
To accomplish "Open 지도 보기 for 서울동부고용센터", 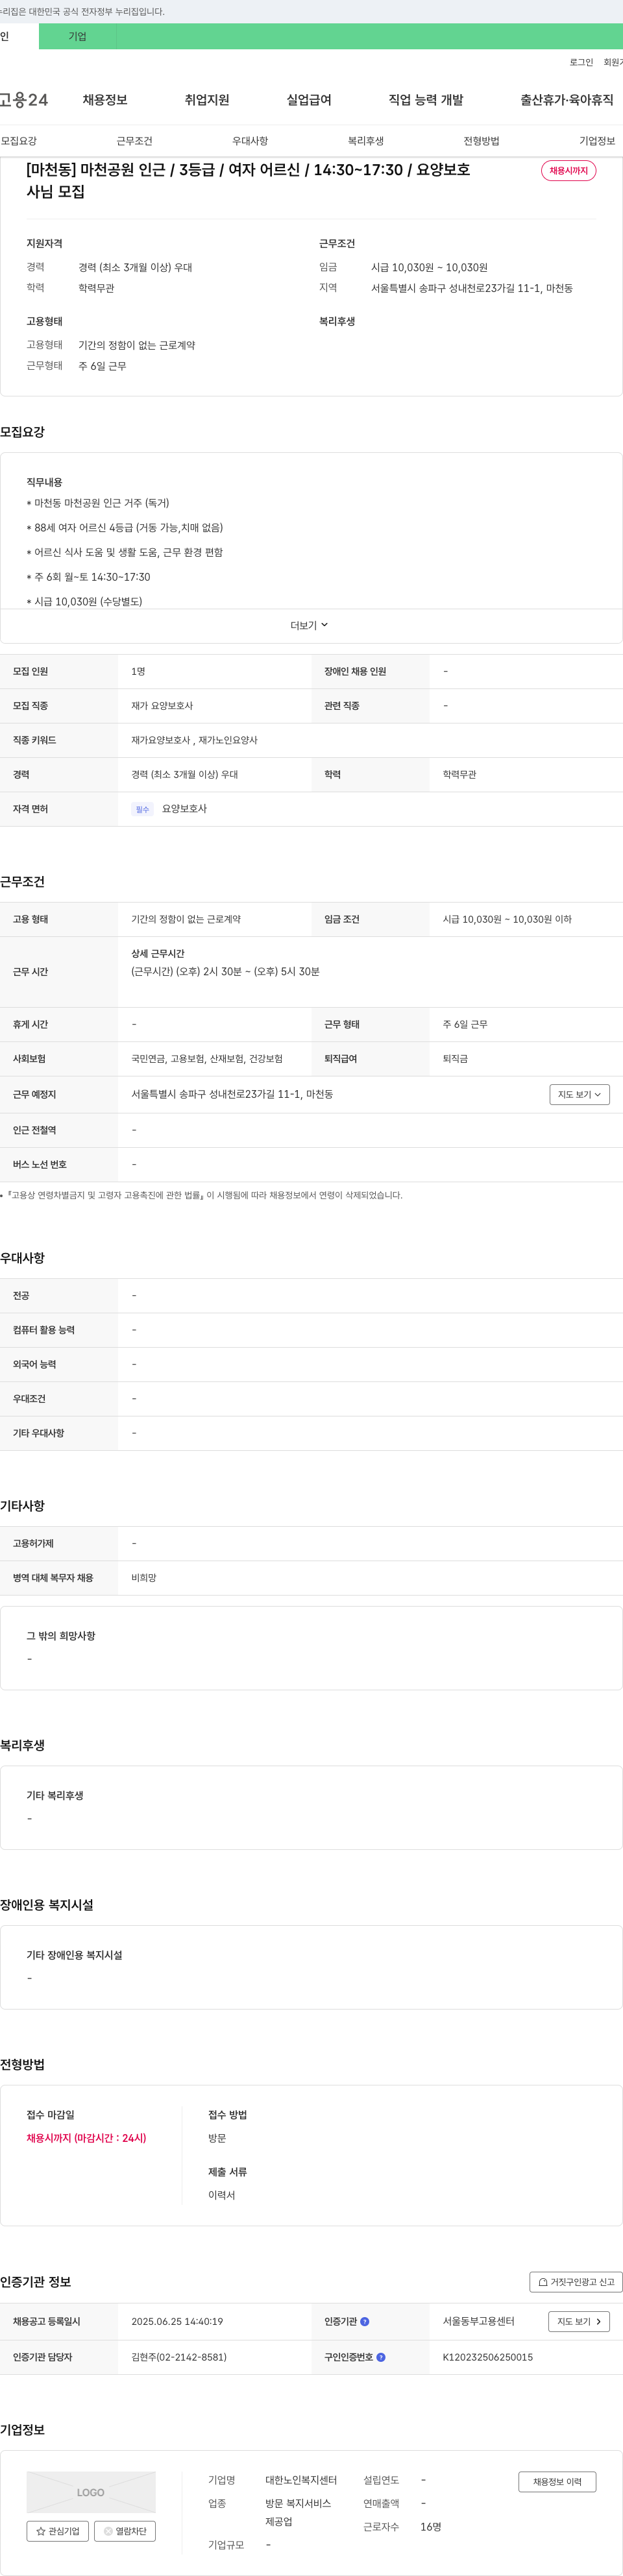I will 579,2322.
